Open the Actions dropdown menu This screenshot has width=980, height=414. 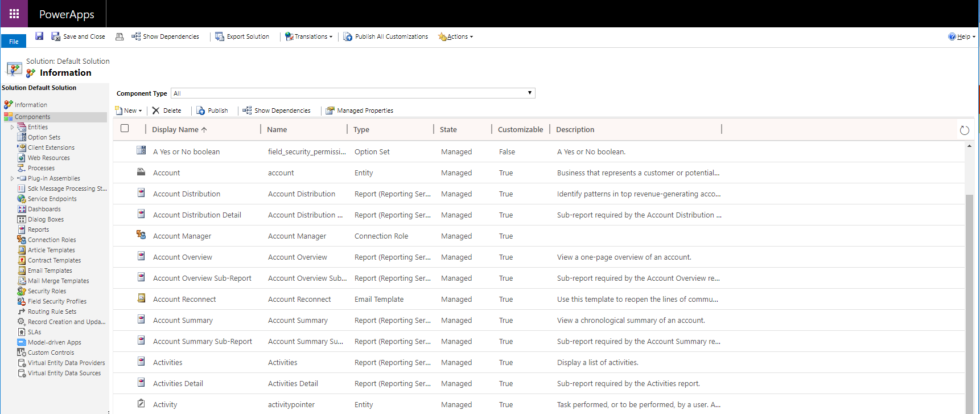point(455,36)
